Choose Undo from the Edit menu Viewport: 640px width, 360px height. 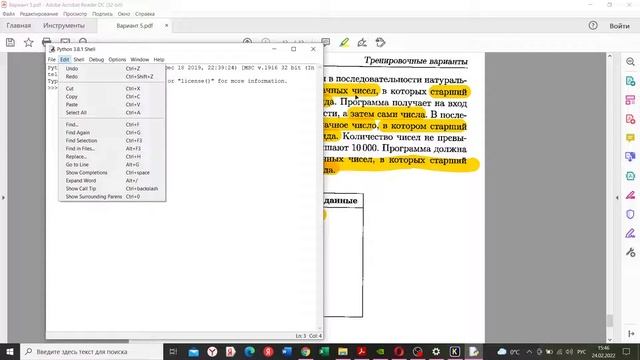coord(112,69)
